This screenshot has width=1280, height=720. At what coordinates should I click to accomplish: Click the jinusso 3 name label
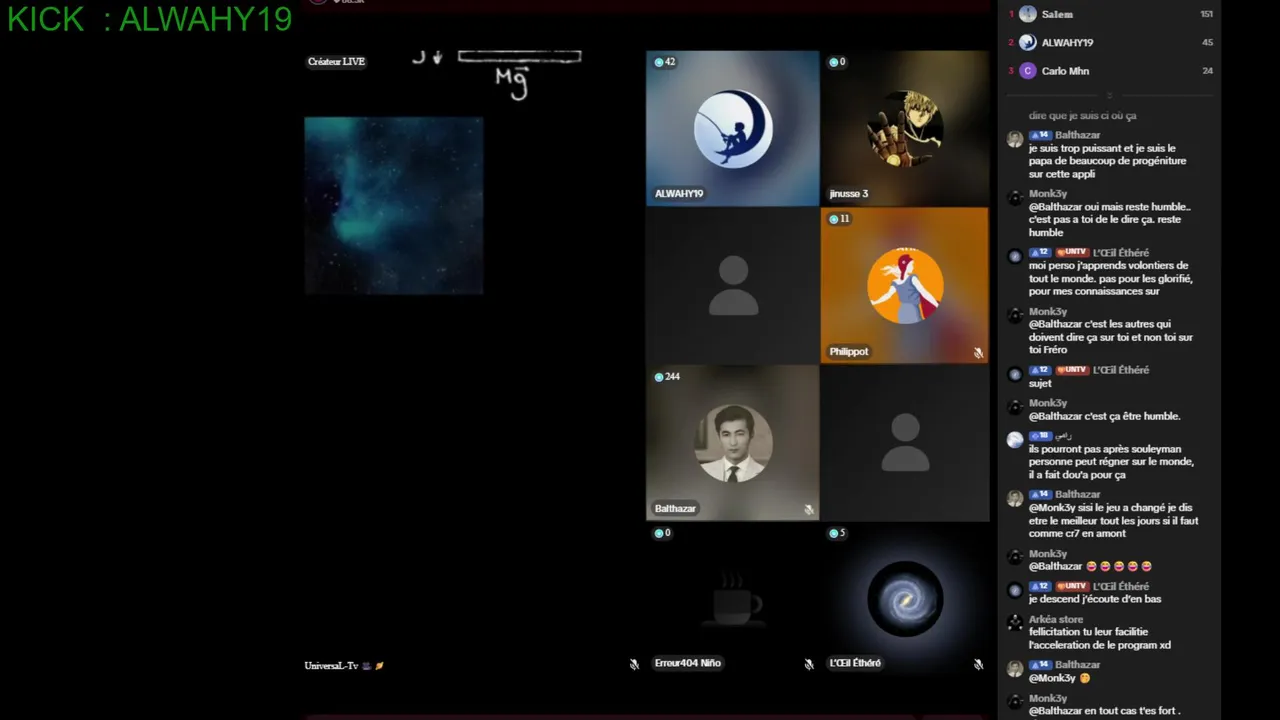[849, 194]
